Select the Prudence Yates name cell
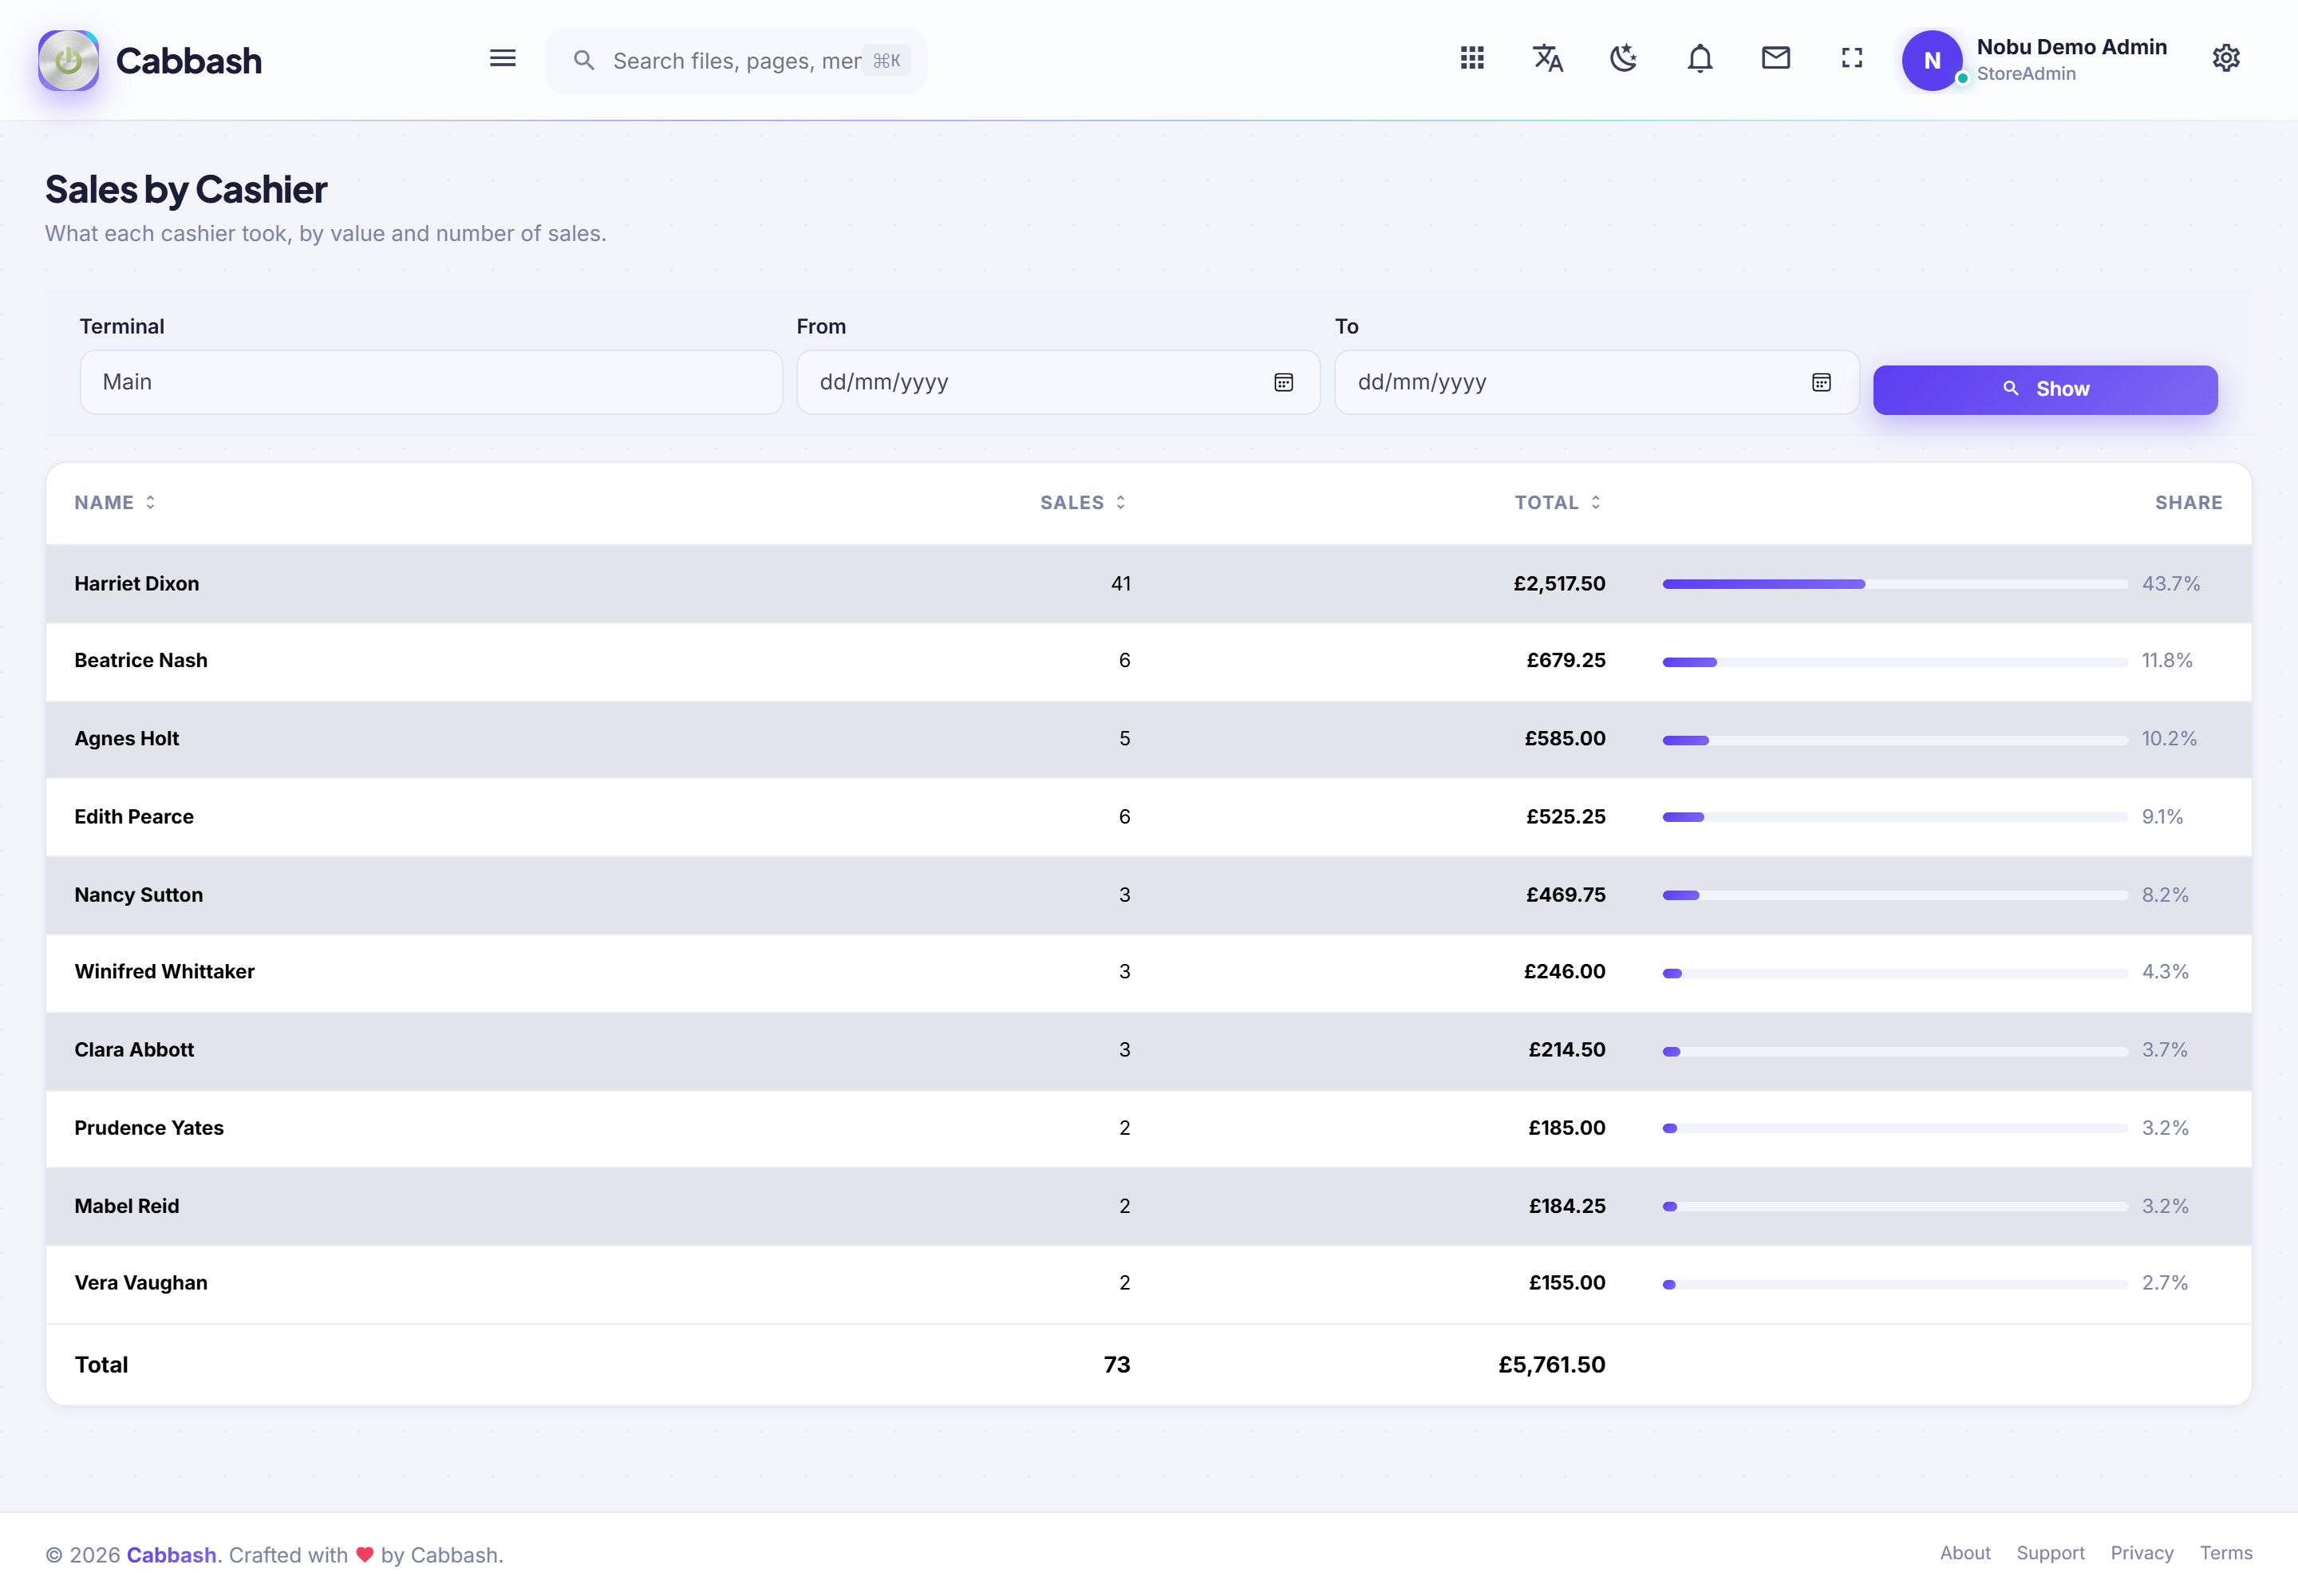Image resolution: width=2298 pixels, height=1596 pixels. click(149, 1127)
